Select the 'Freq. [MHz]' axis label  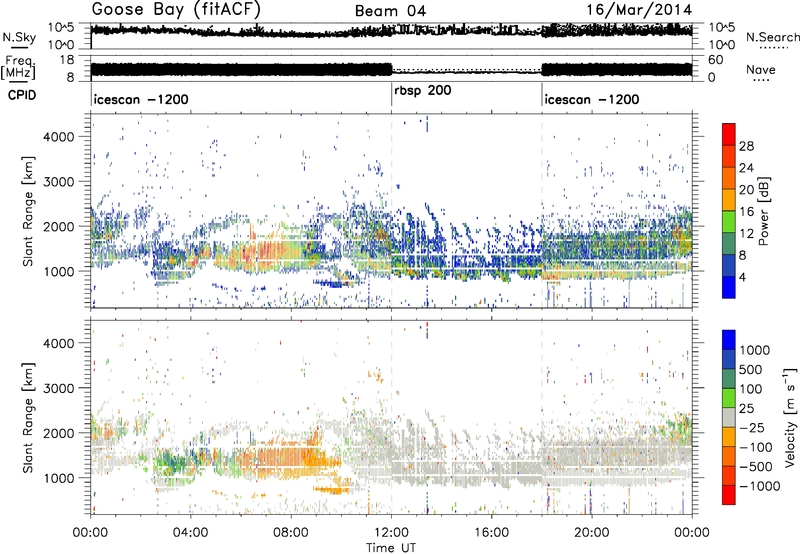pyautogui.click(x=18, y=68)
